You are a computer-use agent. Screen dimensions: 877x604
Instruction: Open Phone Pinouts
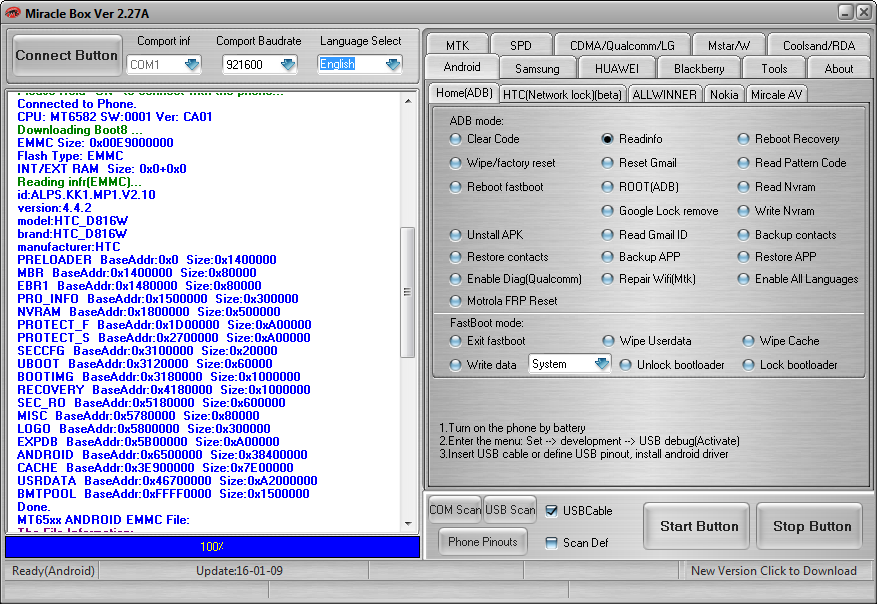483,541
